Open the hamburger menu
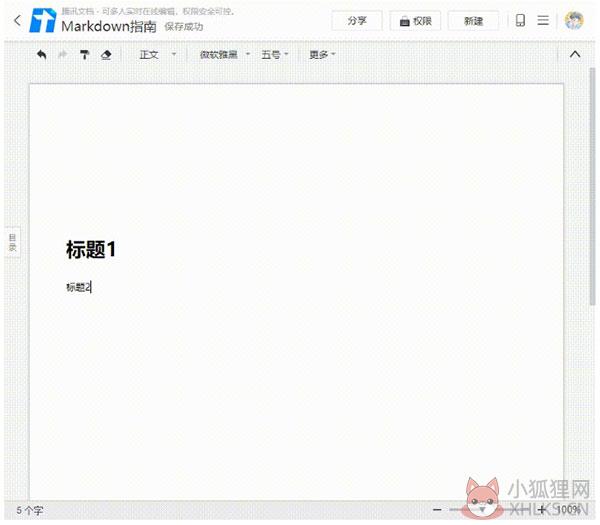This screenshot has height=525, width=600. pyautogui.click(x=543, y=20)
